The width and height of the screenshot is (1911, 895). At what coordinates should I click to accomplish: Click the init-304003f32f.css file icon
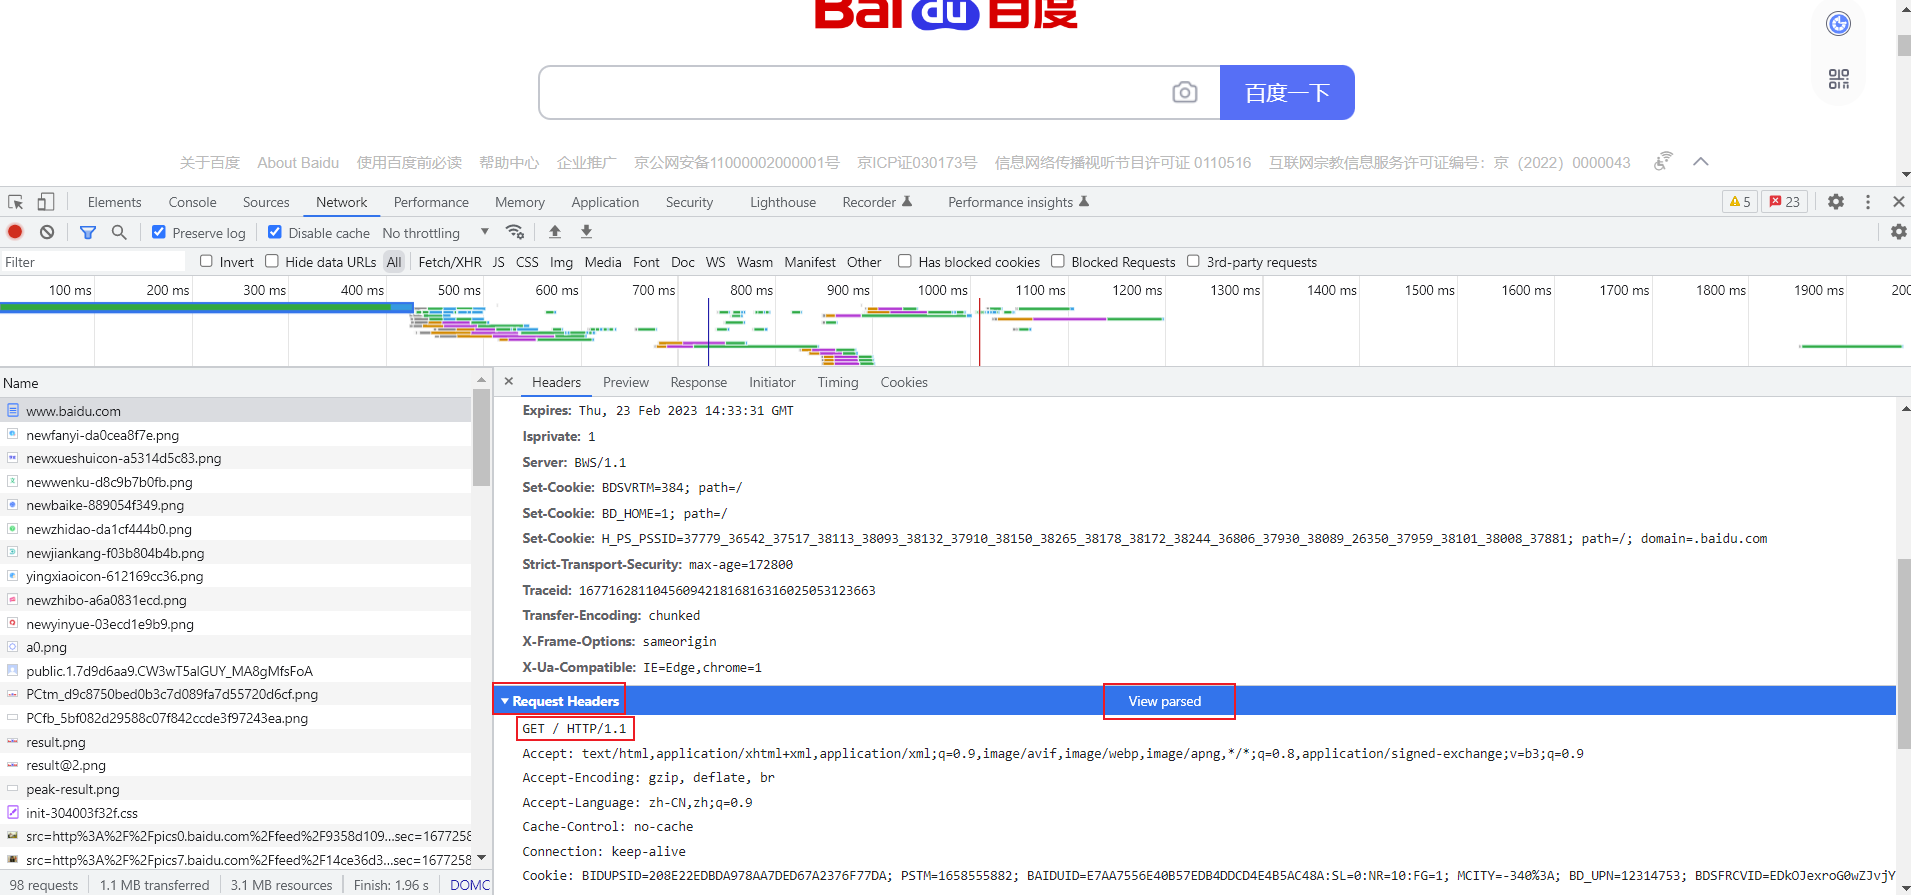pos(13,813)
